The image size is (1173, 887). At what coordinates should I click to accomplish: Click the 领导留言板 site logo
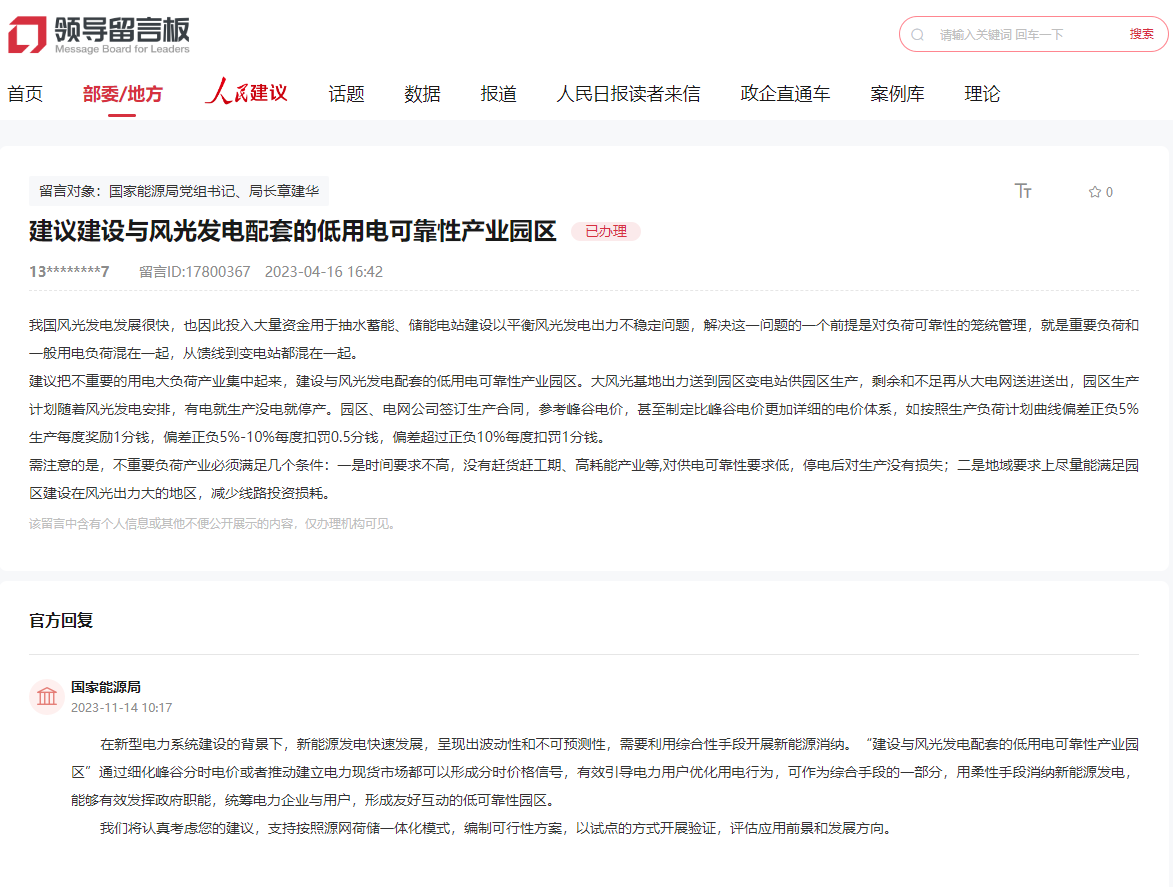[98, 34]
